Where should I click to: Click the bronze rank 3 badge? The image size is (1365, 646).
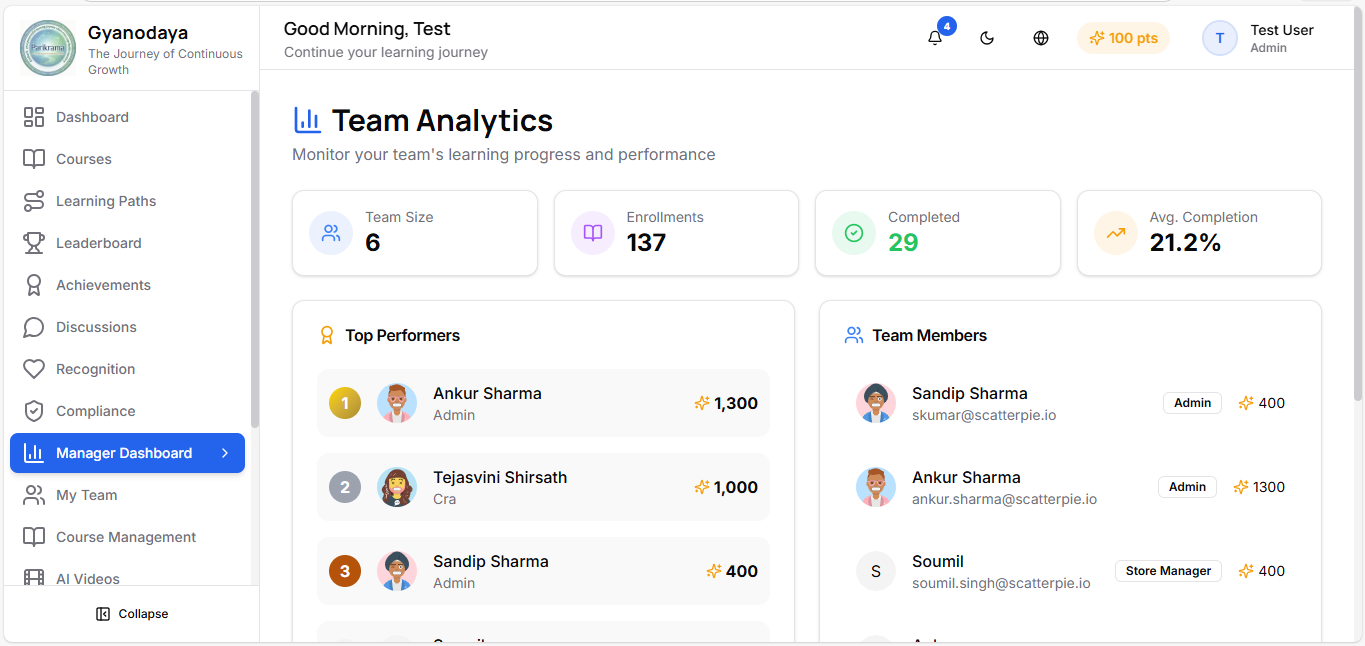click(345, 571)
